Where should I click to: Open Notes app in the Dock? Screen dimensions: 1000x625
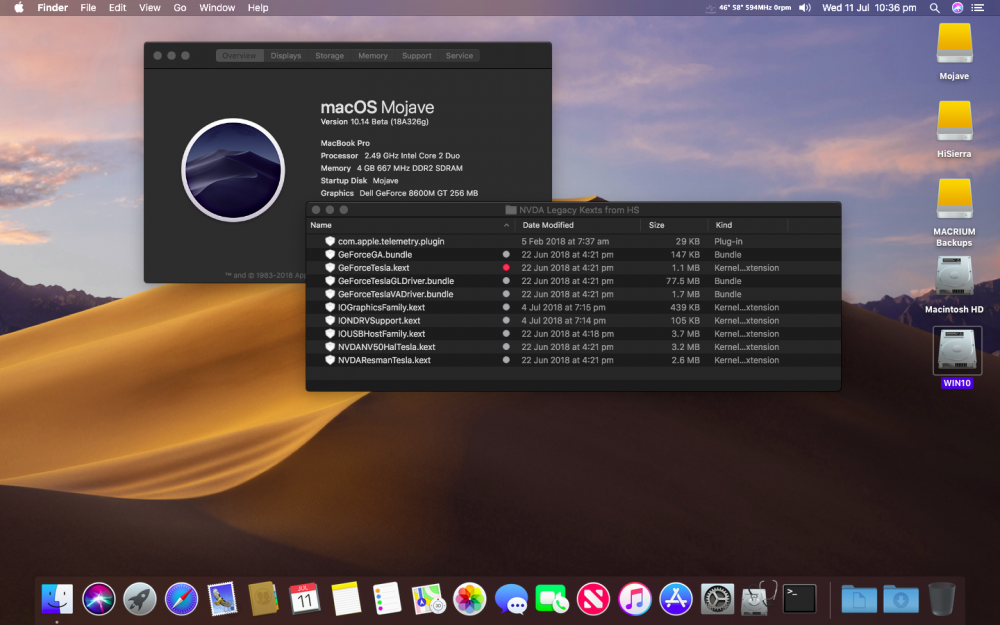click(346, 599)
